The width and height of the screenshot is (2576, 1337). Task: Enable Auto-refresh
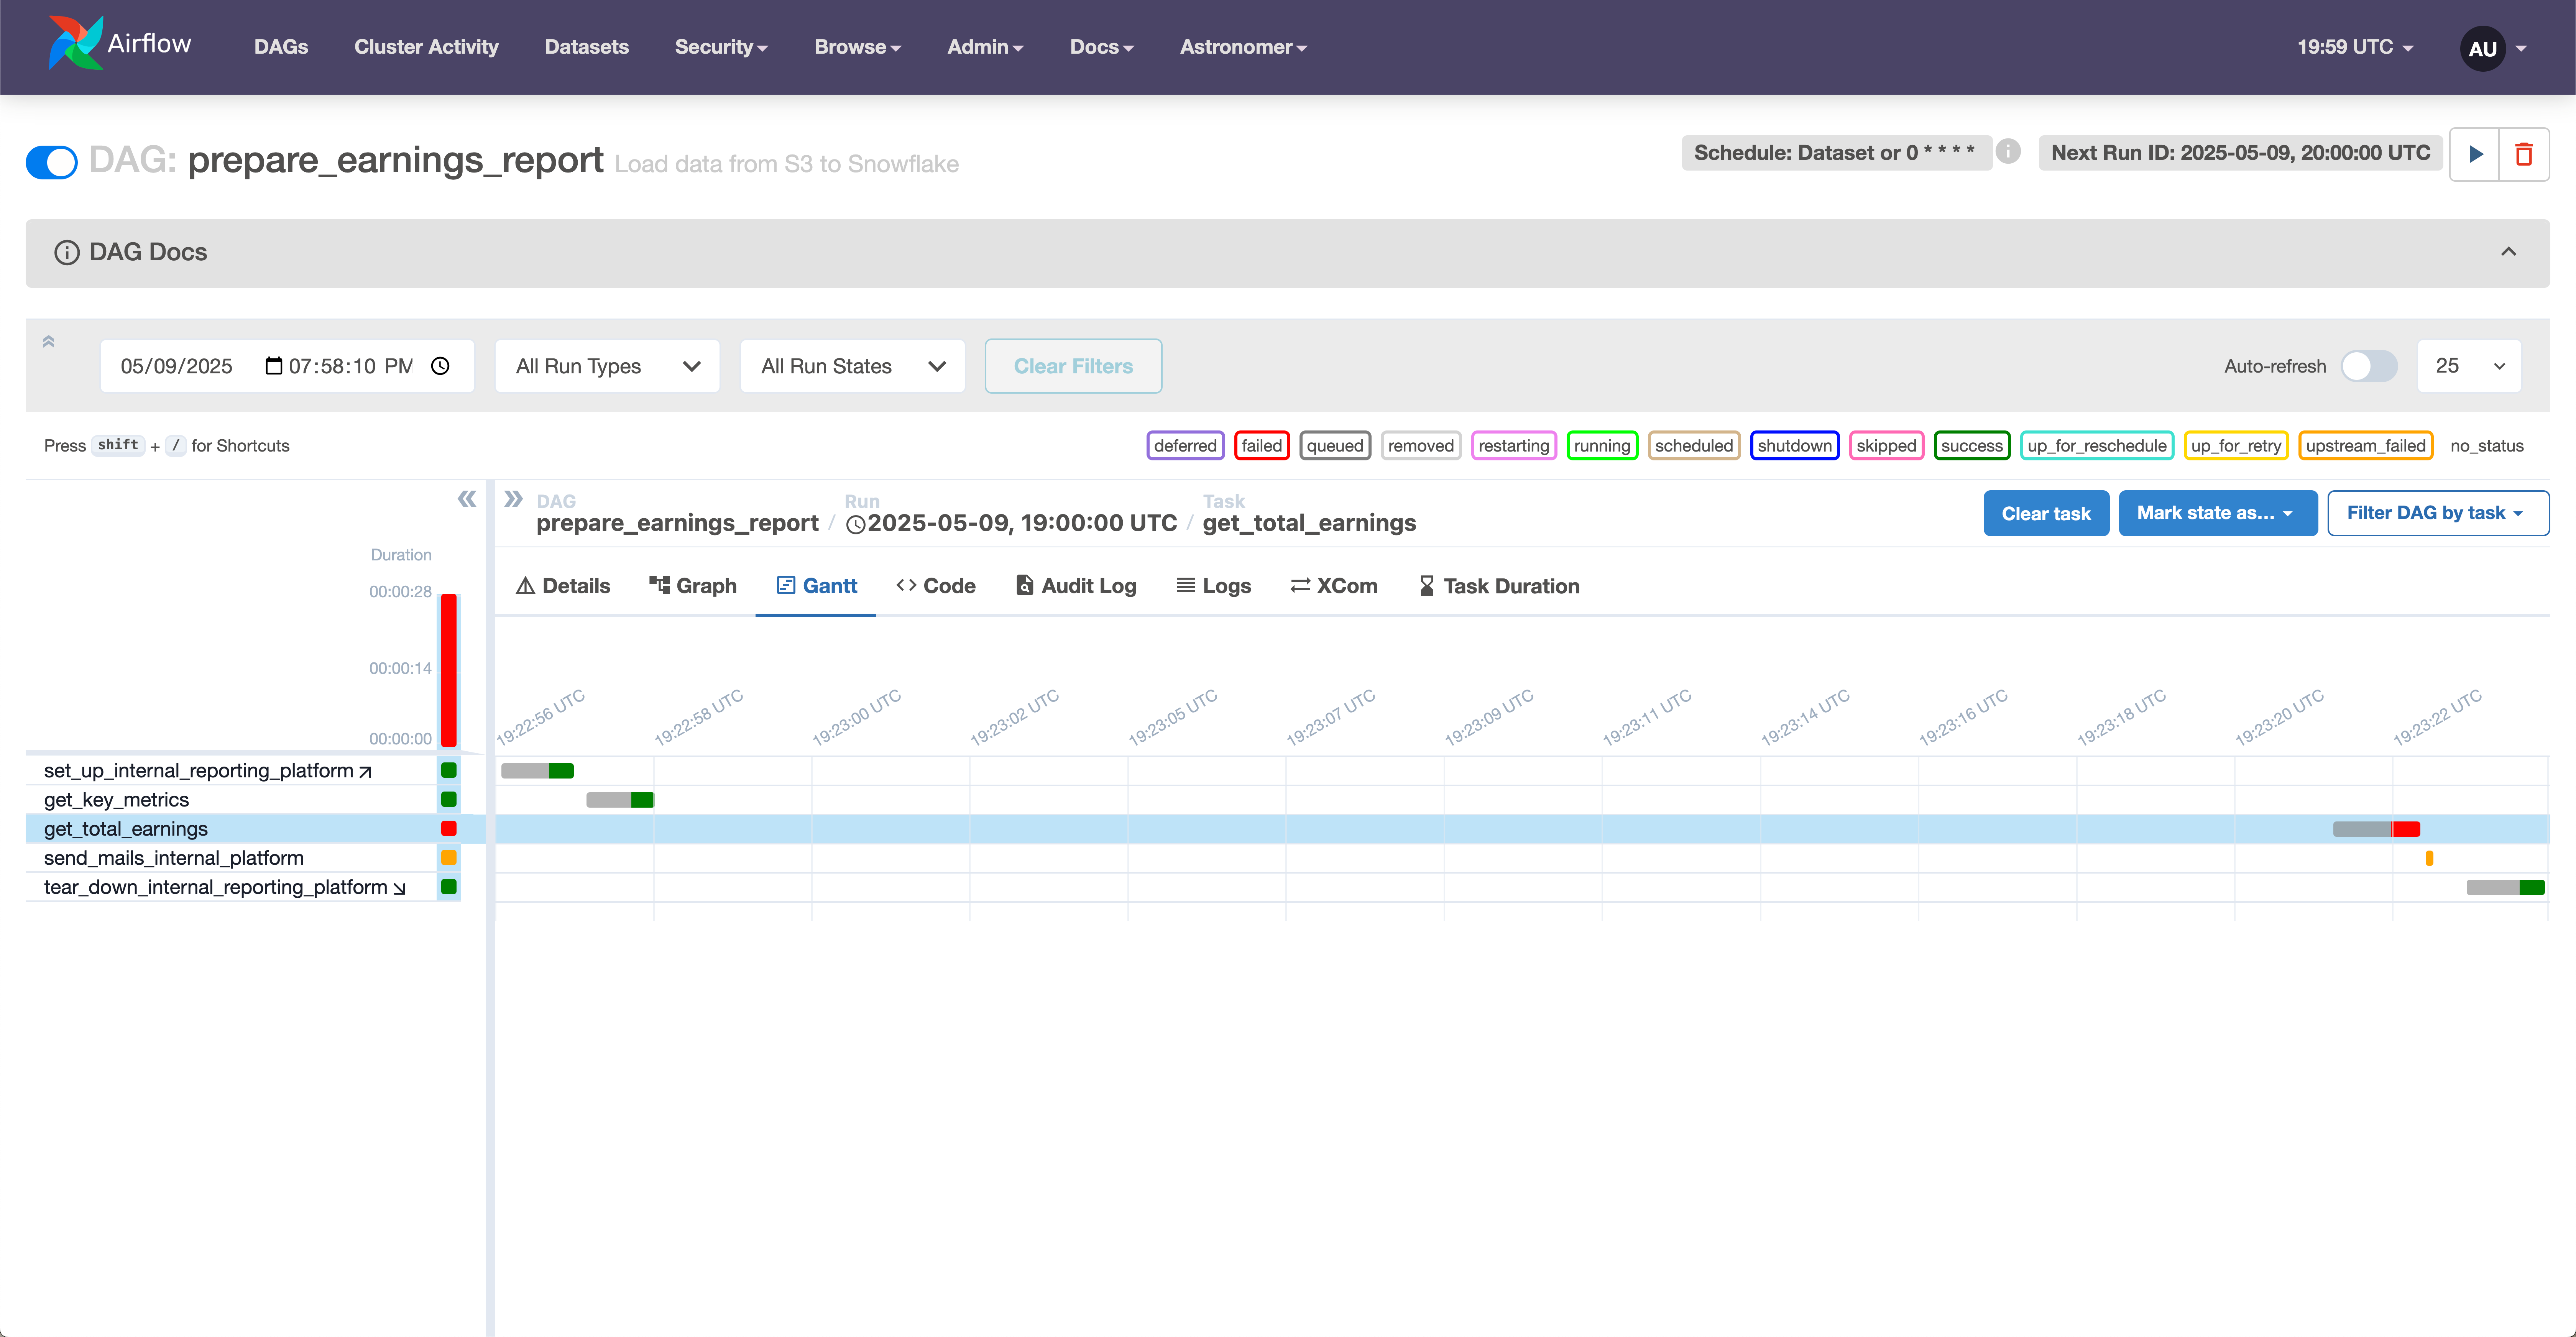coord(2369,366)
